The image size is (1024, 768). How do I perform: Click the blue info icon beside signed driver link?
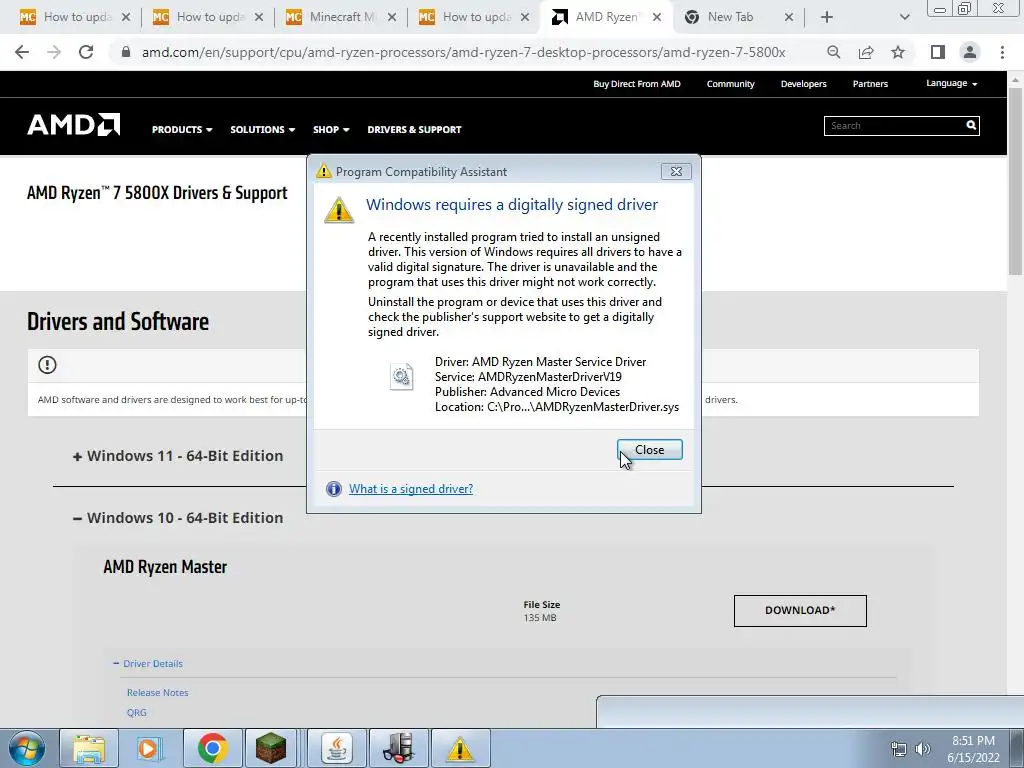334,488
